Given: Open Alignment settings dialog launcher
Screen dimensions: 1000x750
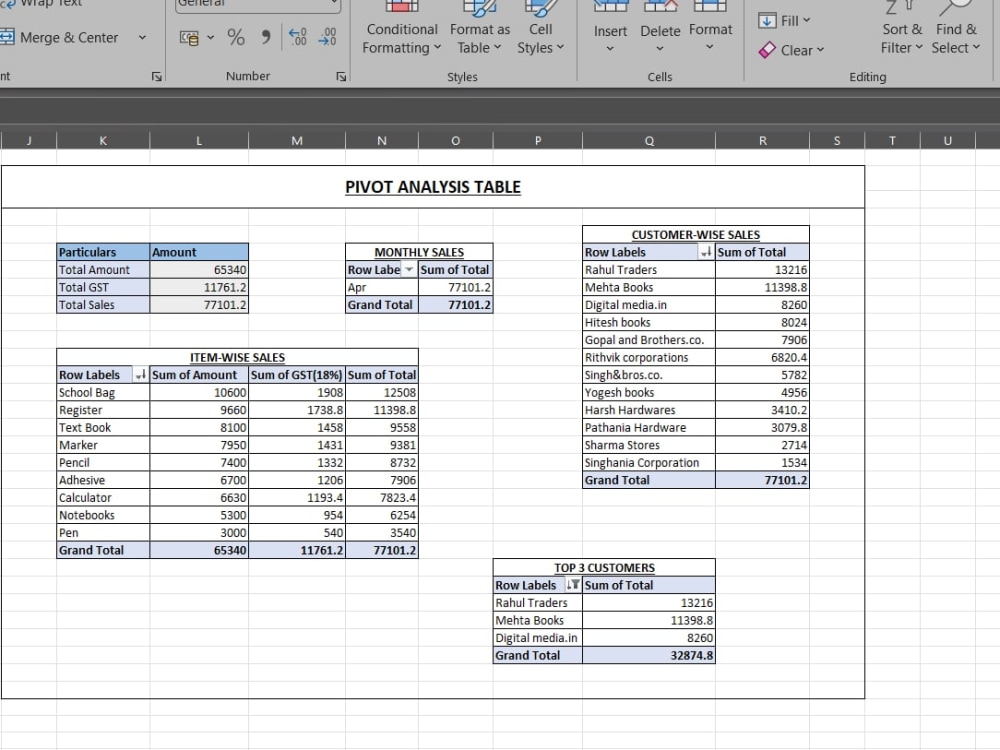Looking at the screenshot, I should pyautogui.click(x=157, y=77).
